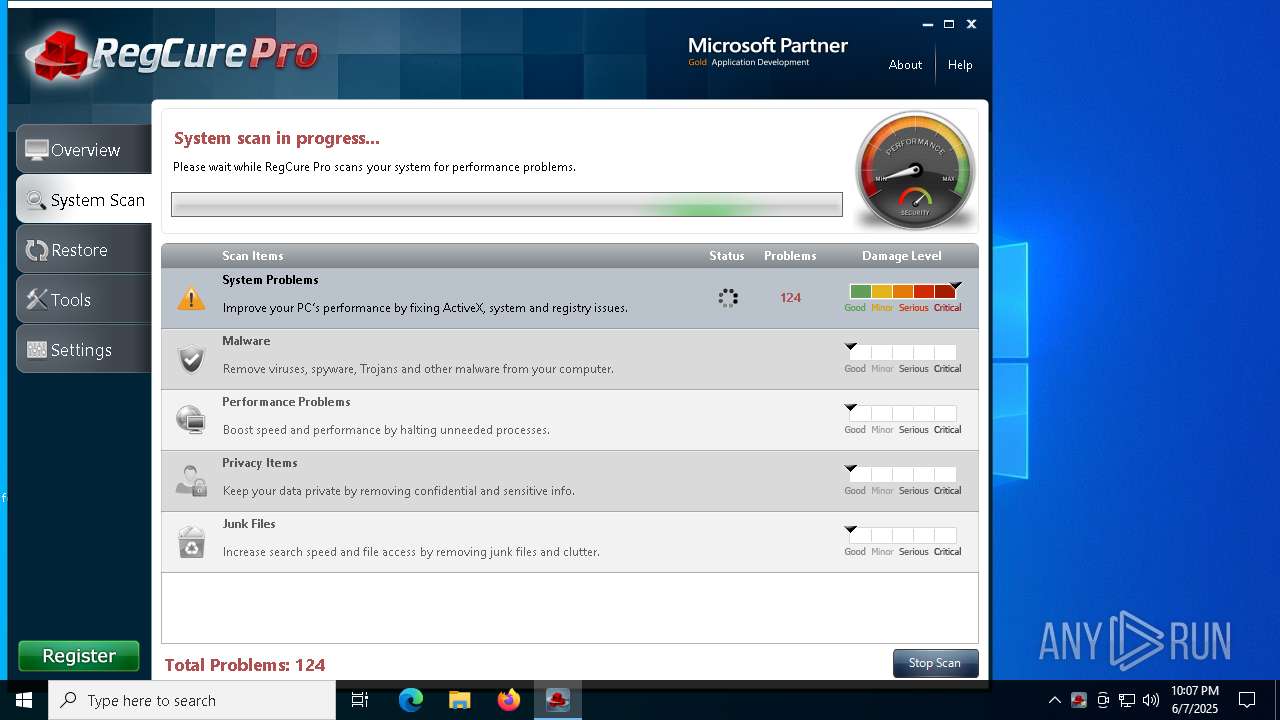Open the About link
The height and width of the screenshot is (720, 1280).
click(x=905, y=65)
